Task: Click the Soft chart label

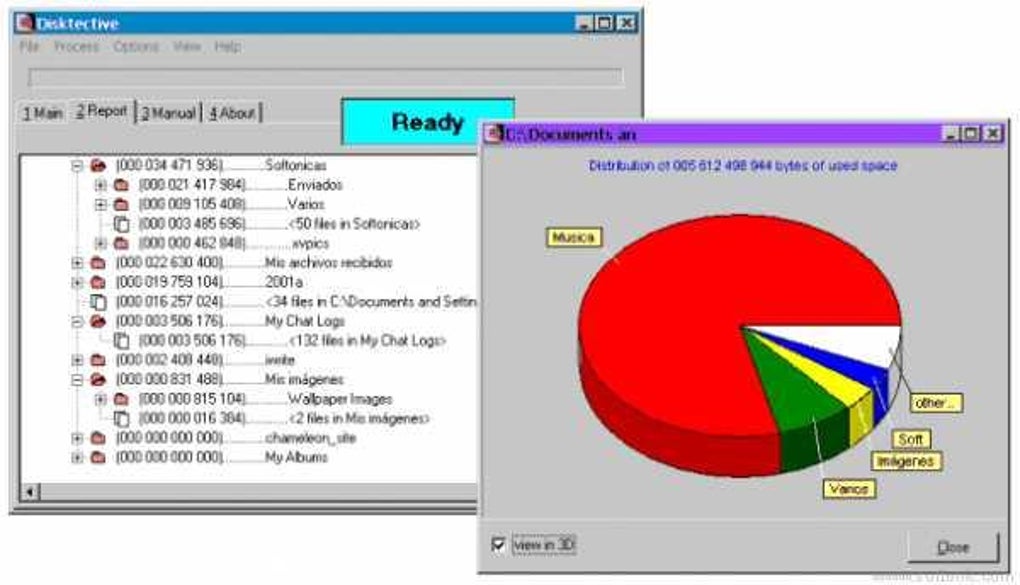Action: pyautogui.click(x=911, y=439)
